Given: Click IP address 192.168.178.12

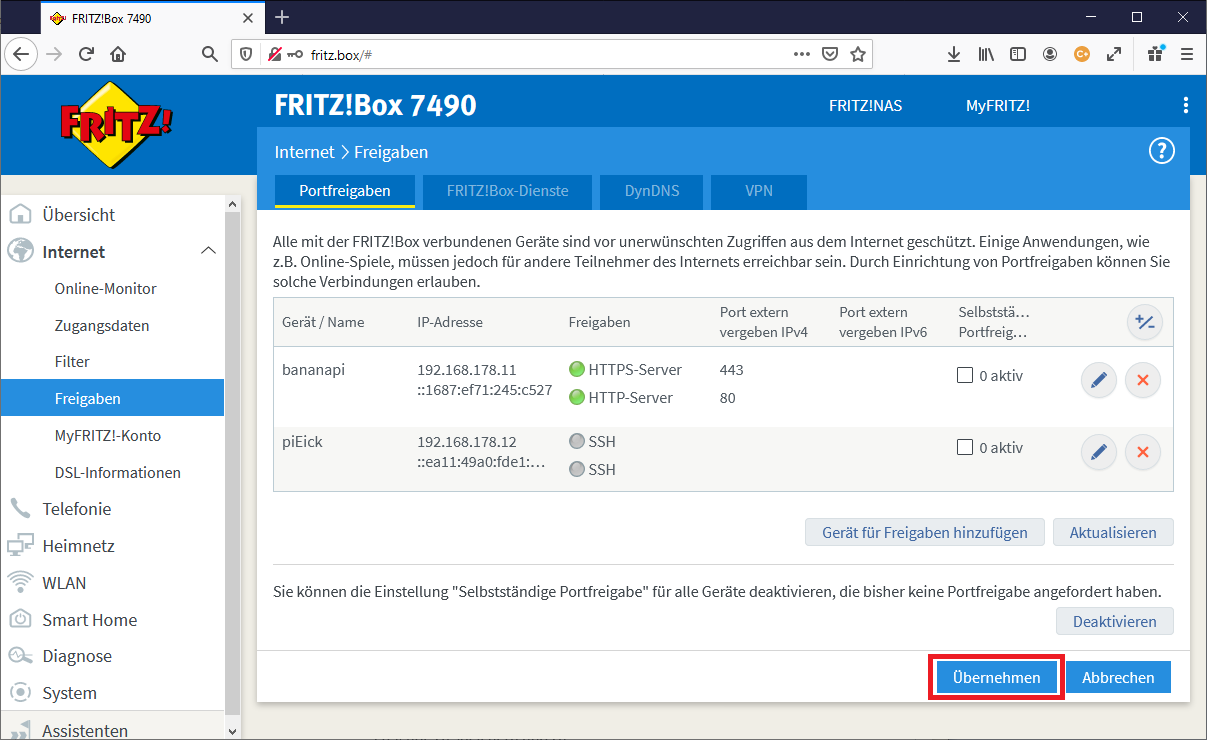Looking at the screenshot, I should [x=467, y=441].
